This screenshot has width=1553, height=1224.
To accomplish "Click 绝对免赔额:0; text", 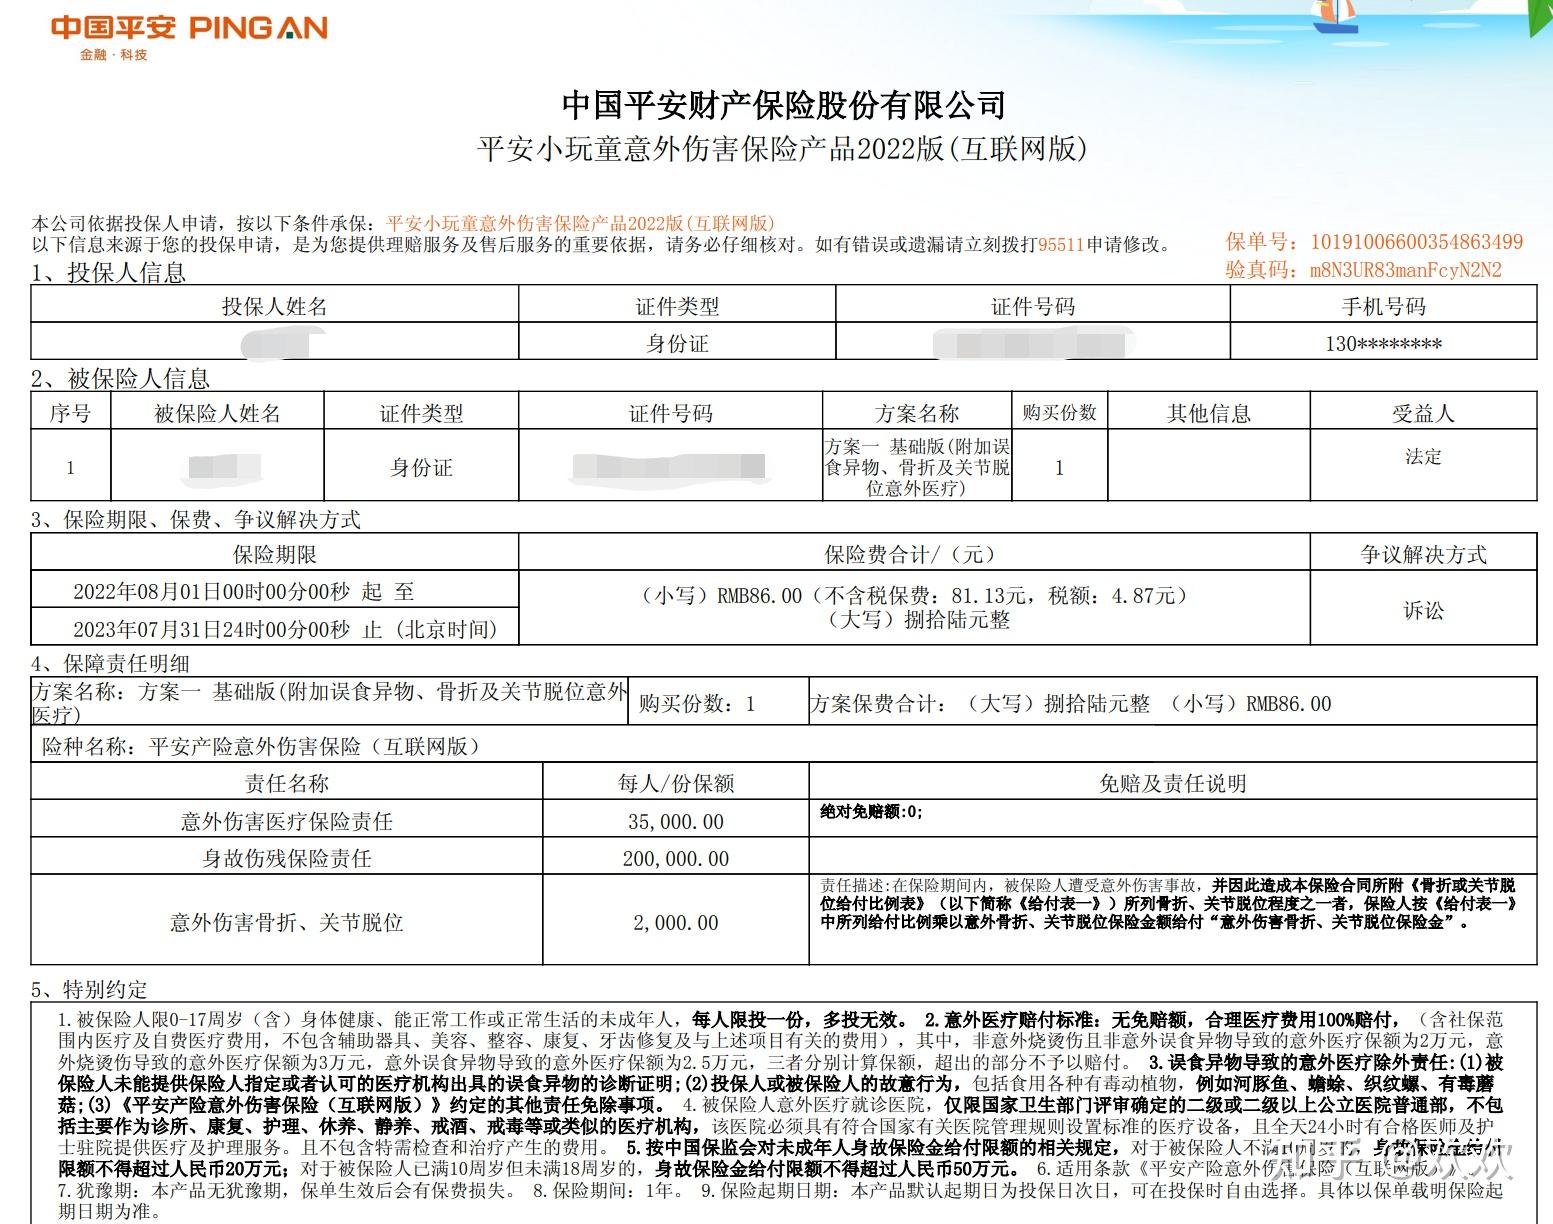I will pyautogui.click(x=872, y=812).
